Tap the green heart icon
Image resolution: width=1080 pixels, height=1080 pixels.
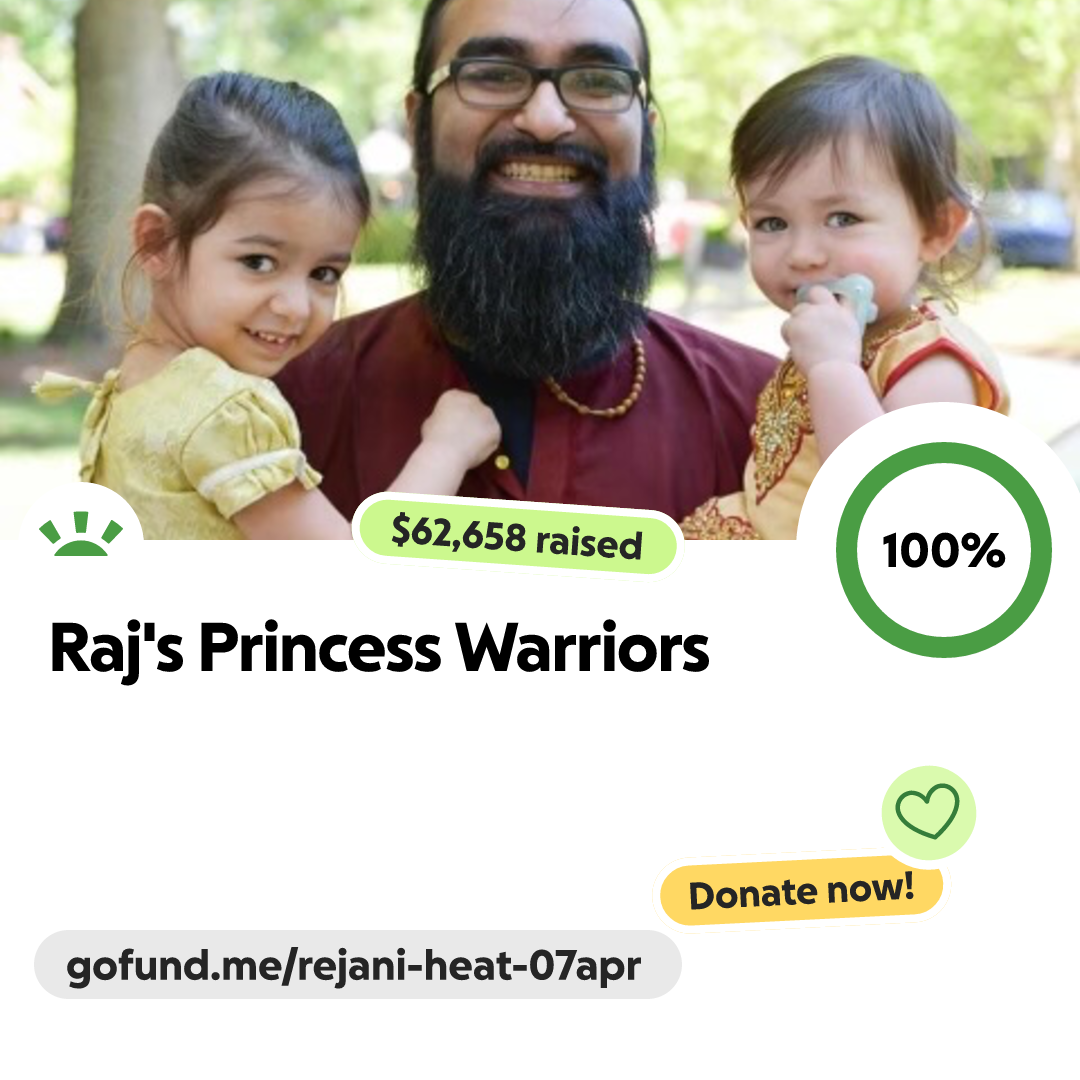click(x=927, y=811)
